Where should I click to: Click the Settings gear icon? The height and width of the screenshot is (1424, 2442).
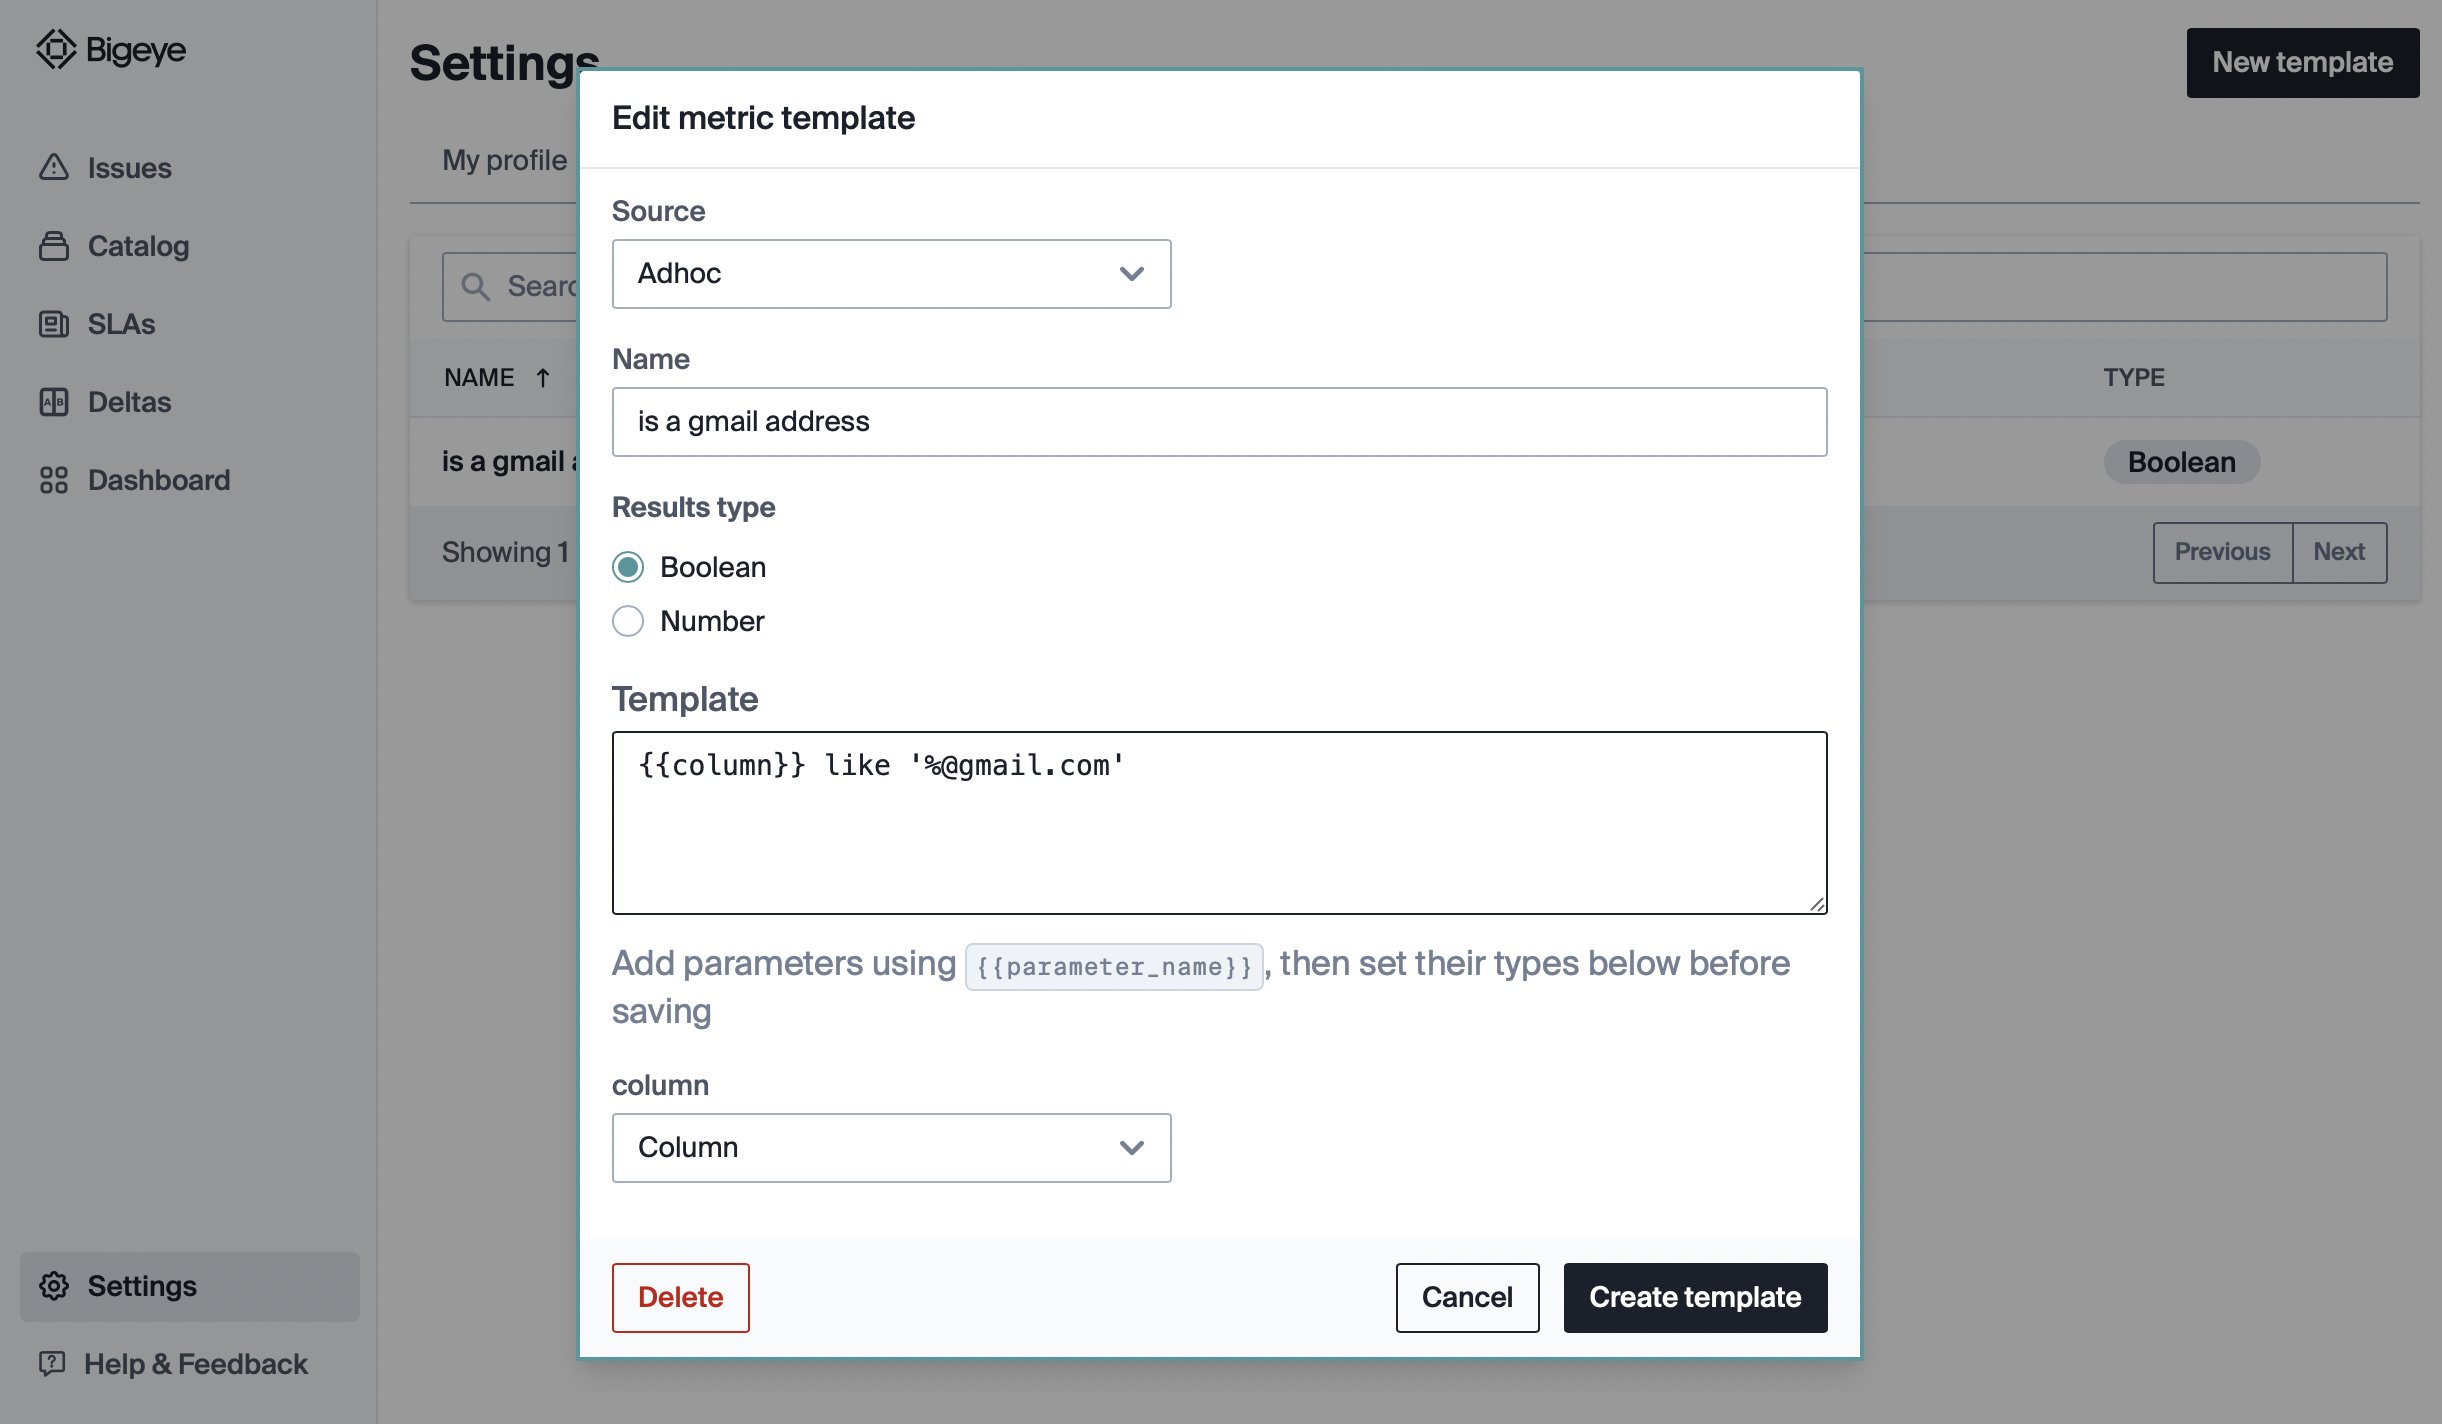(x=54, y=1286)
